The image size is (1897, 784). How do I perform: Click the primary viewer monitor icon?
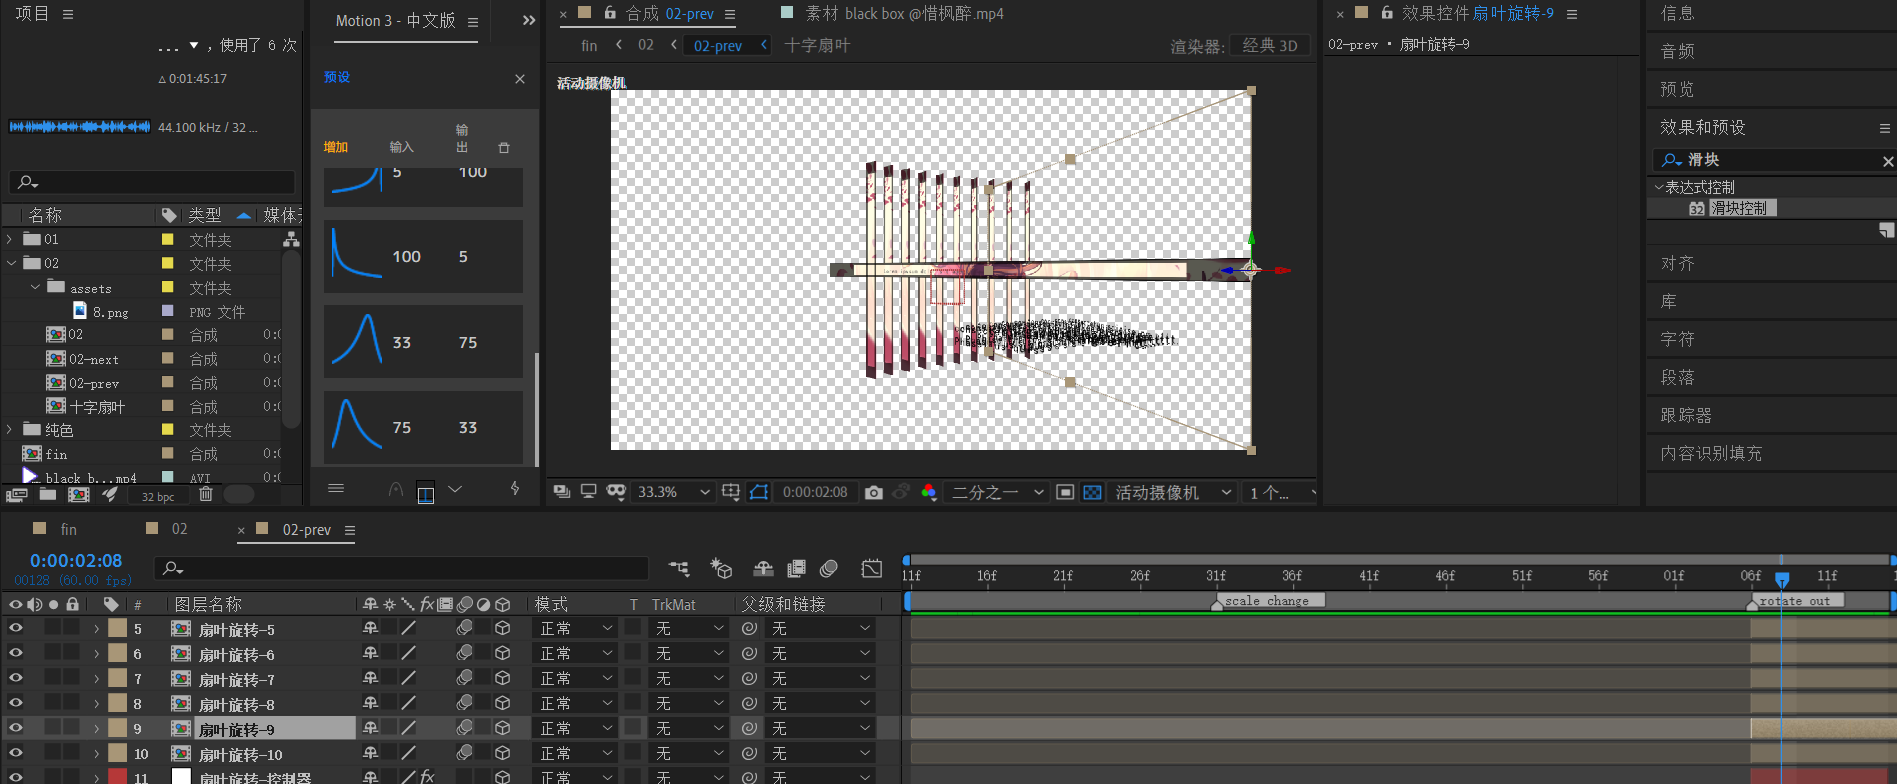(x=589, y=491)
